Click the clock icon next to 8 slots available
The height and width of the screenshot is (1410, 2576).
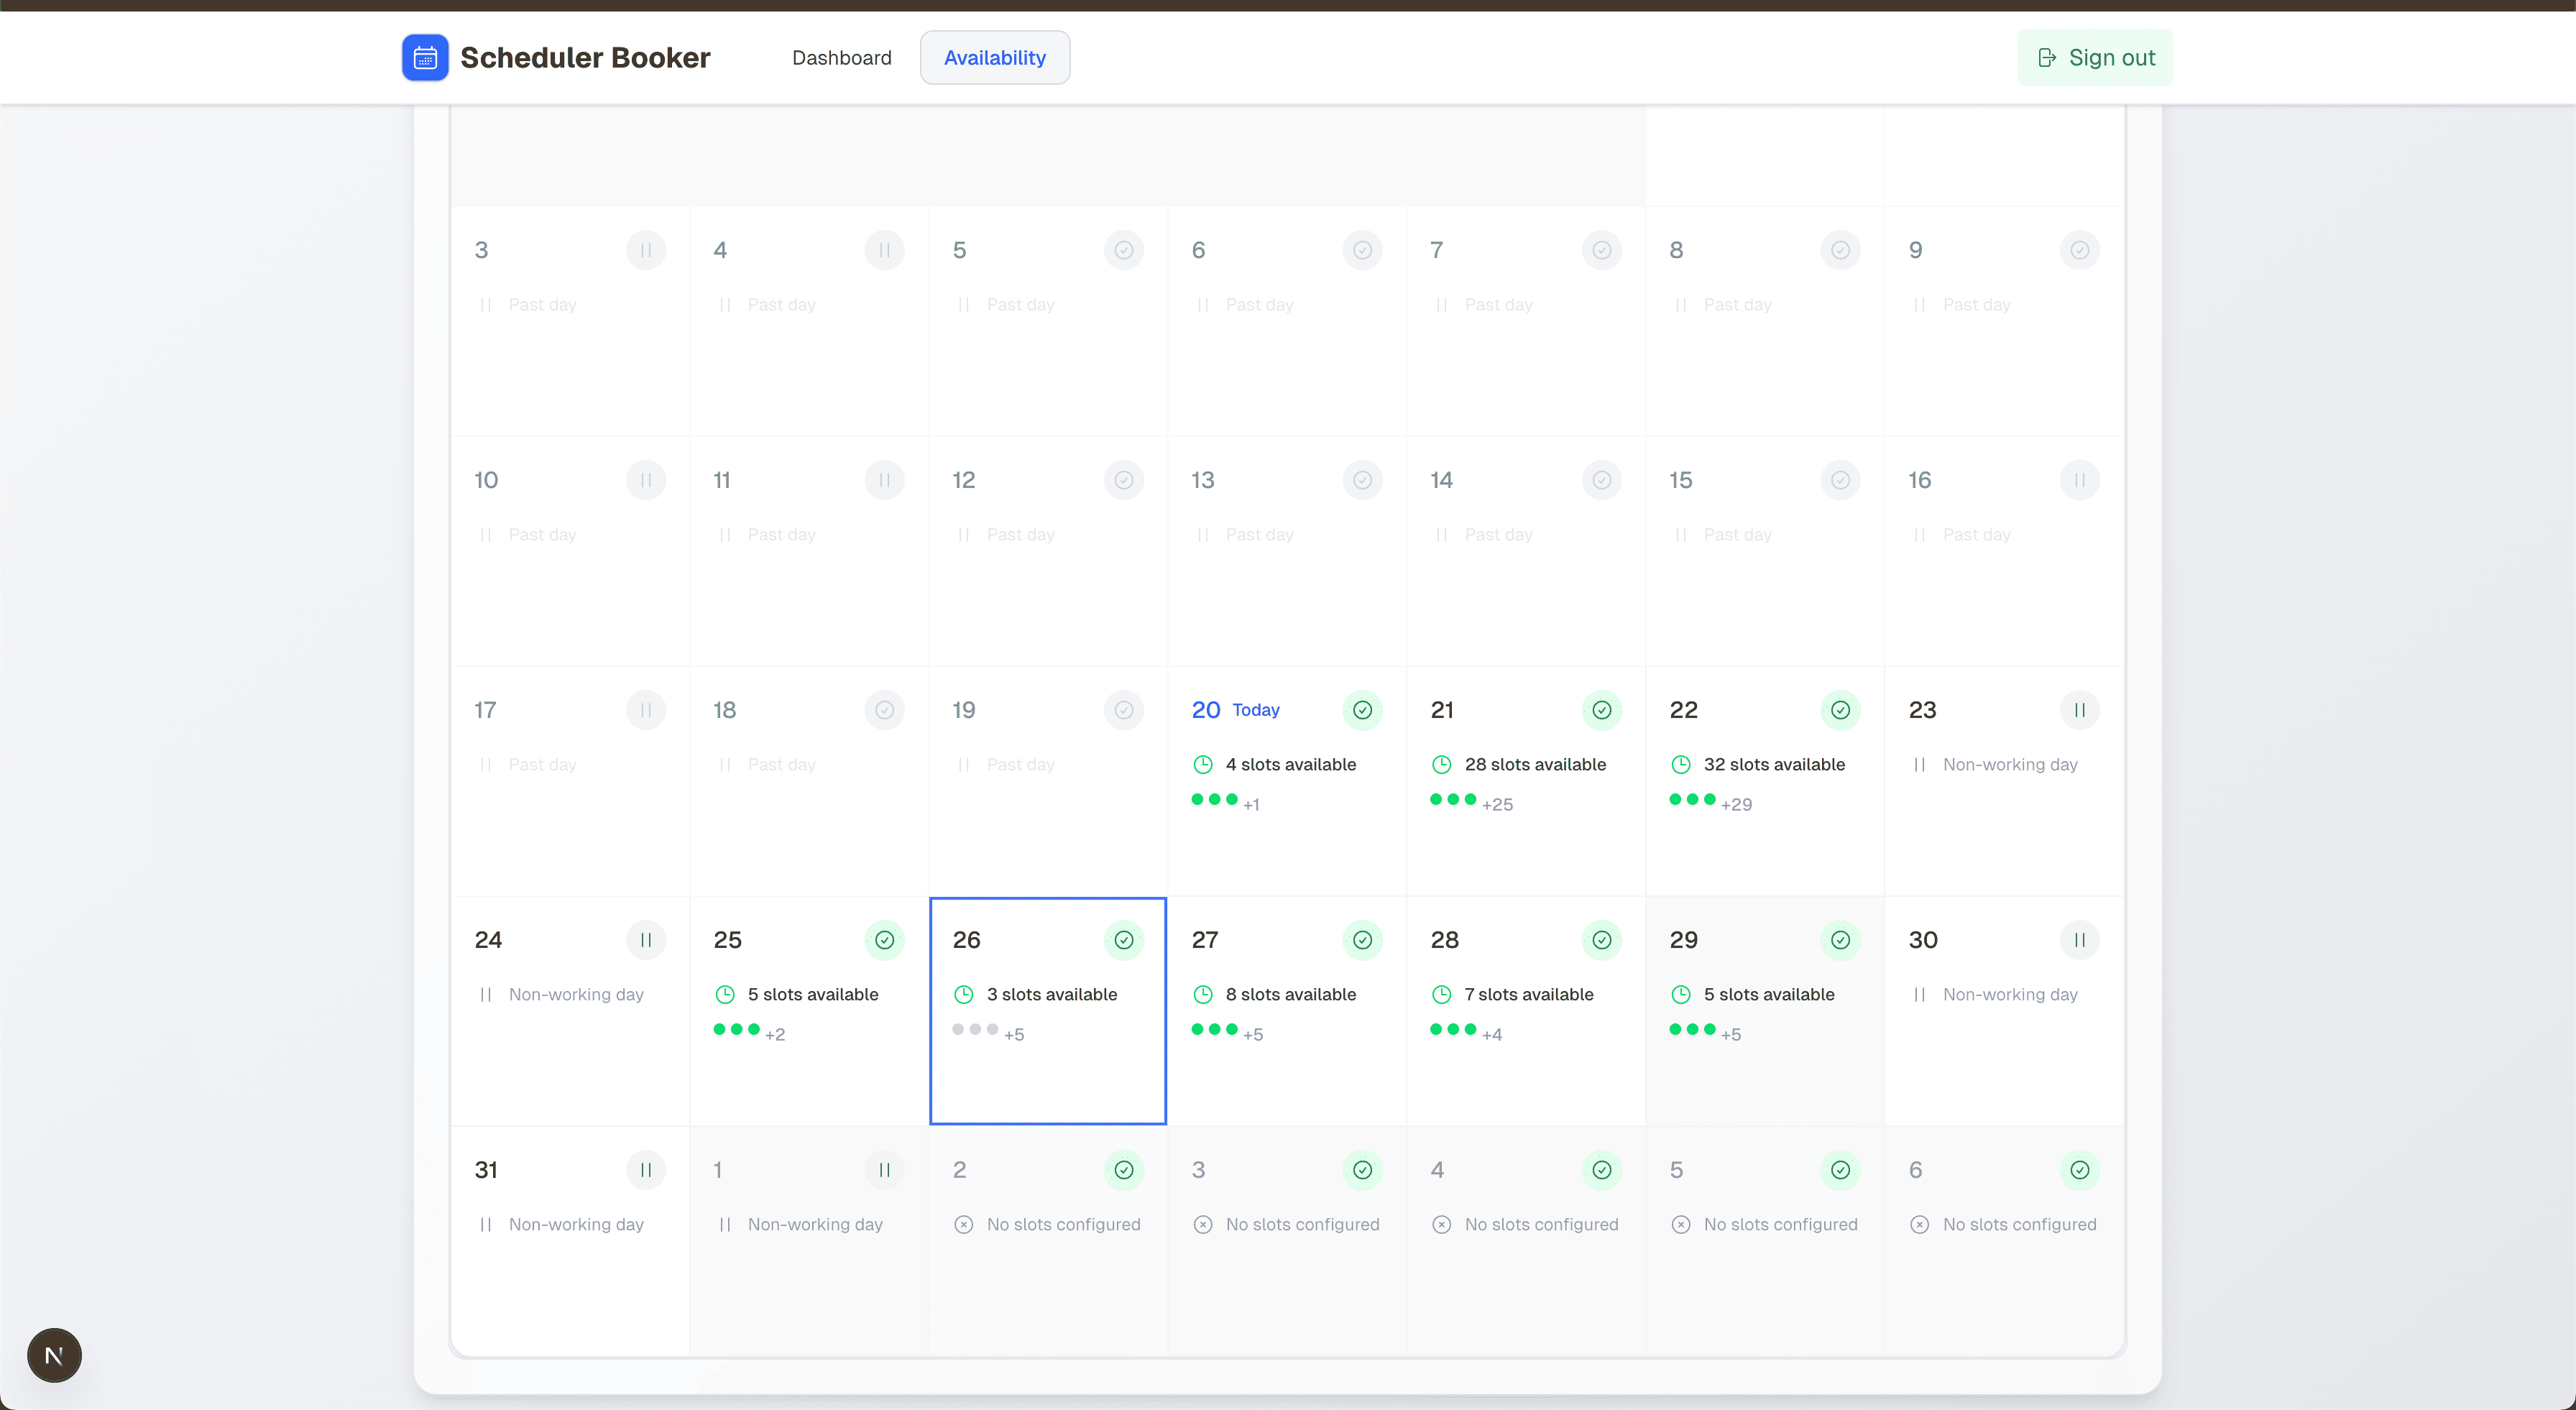[x=1203, y=994]
